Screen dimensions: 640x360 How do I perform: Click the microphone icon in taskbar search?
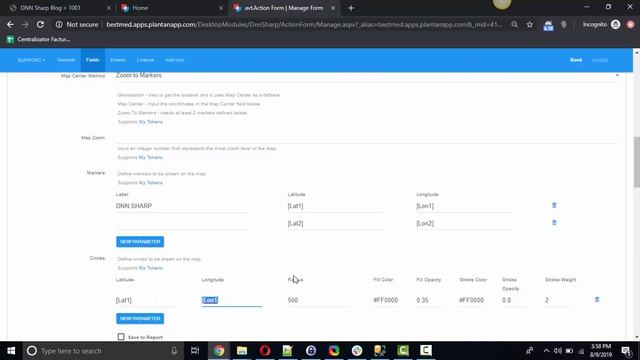174,351
